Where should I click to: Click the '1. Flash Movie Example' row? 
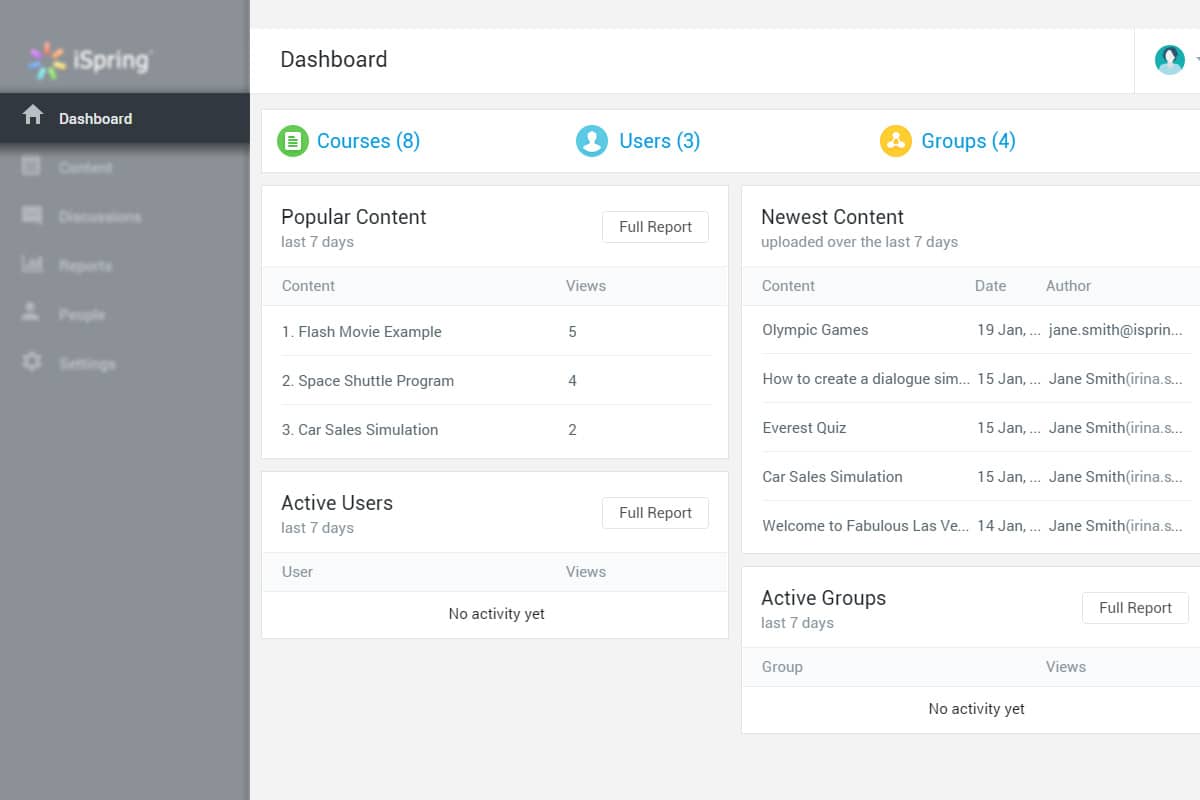pyautogui.click(x=495, y=331)
